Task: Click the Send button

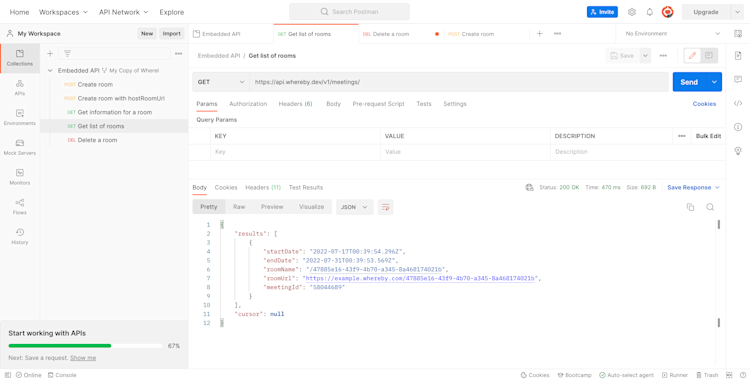Action: (689, 82)
